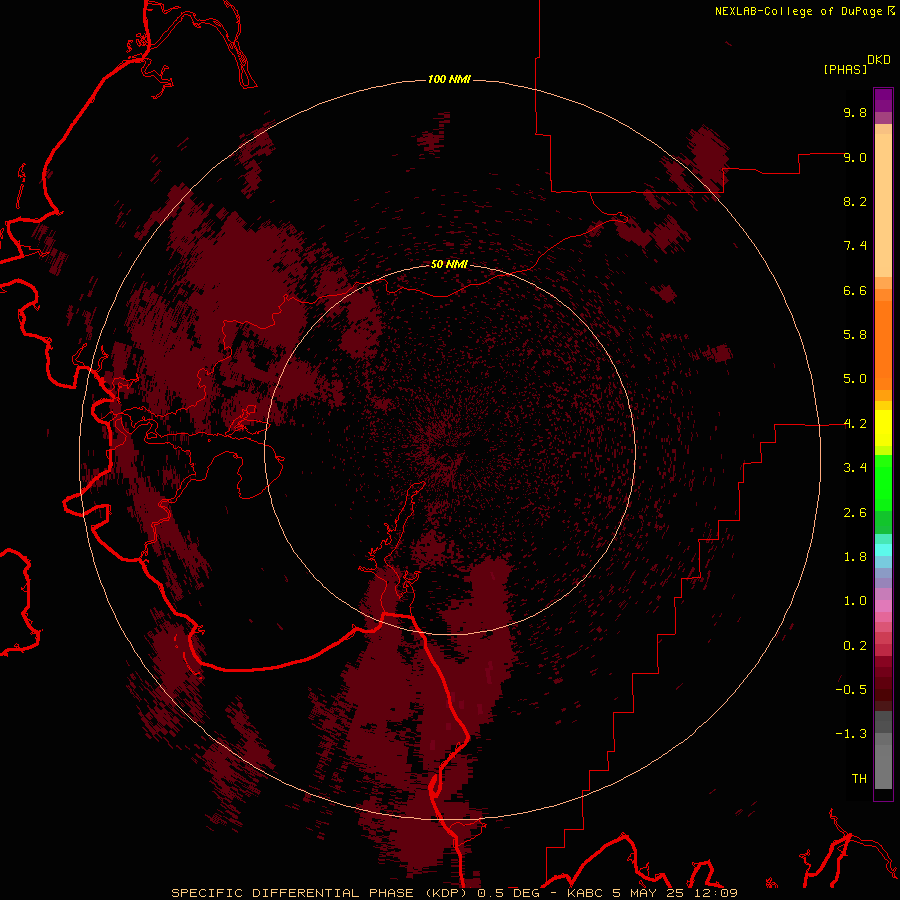900x900 pixels.
Task: Click the bright green band of the color scale
Action: pos(883,482)
